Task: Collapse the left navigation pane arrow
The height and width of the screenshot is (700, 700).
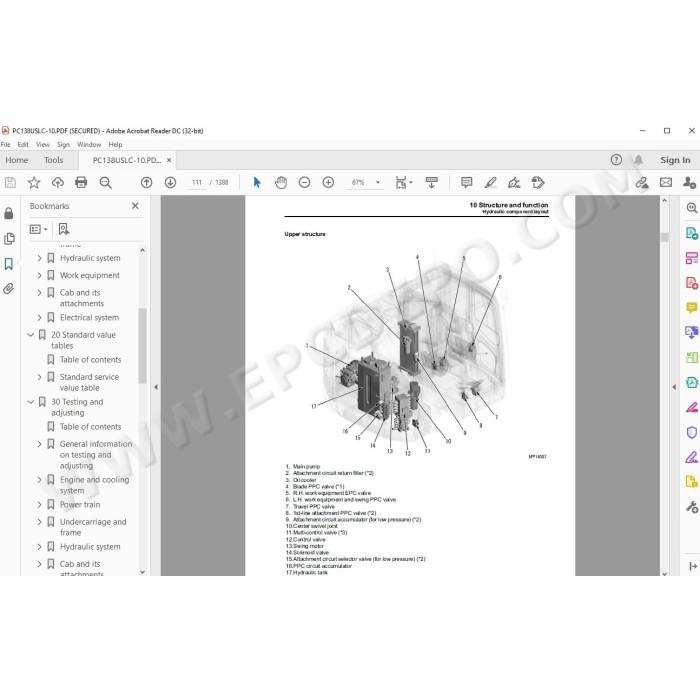Action: (x=156, y=387)
